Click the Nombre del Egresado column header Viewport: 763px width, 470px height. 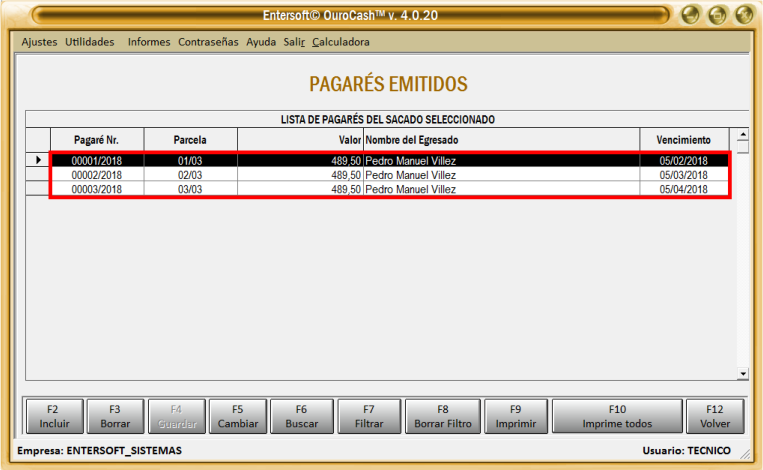[501, 140]
